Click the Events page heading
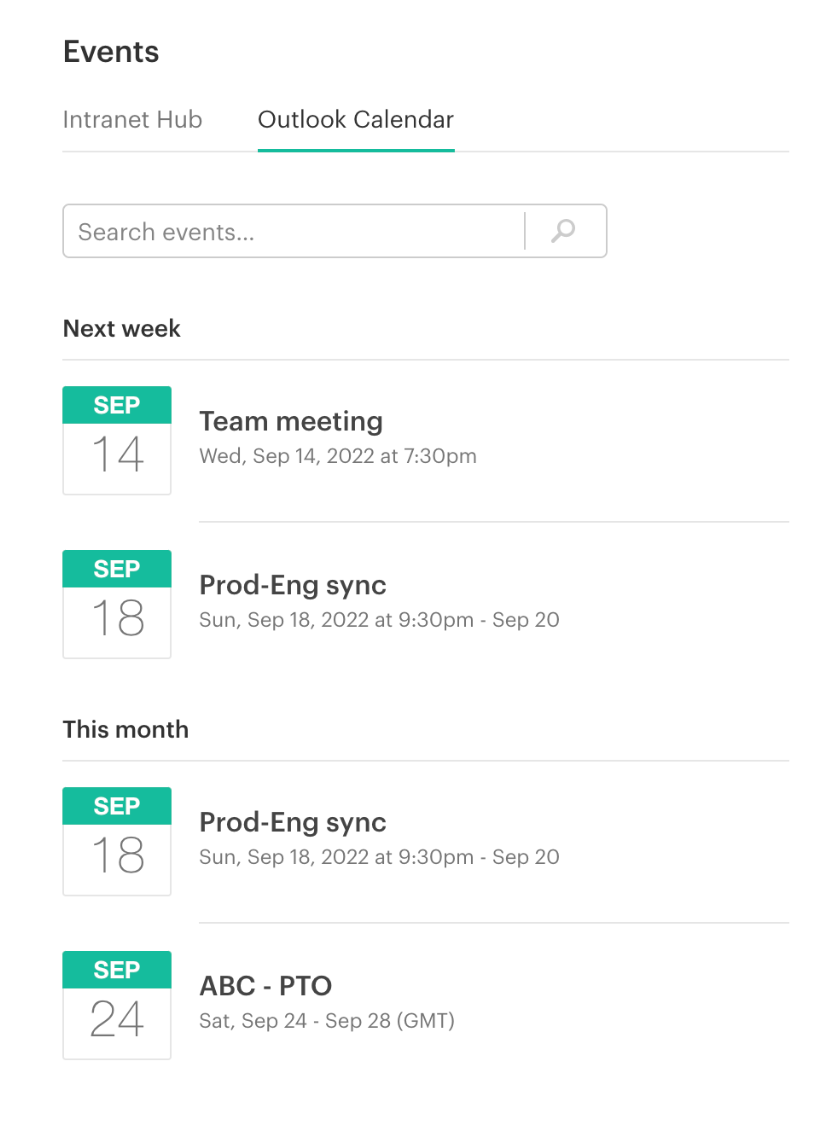The height and width of the screenshot is (1126, 828). tap(111, 52)
